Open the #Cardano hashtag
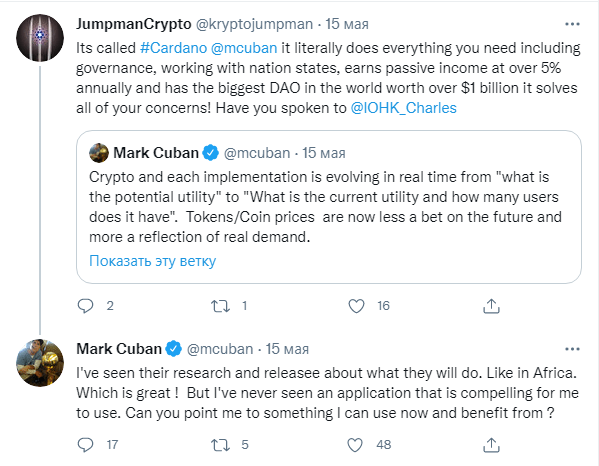The image size is (599, 466). 173,48
